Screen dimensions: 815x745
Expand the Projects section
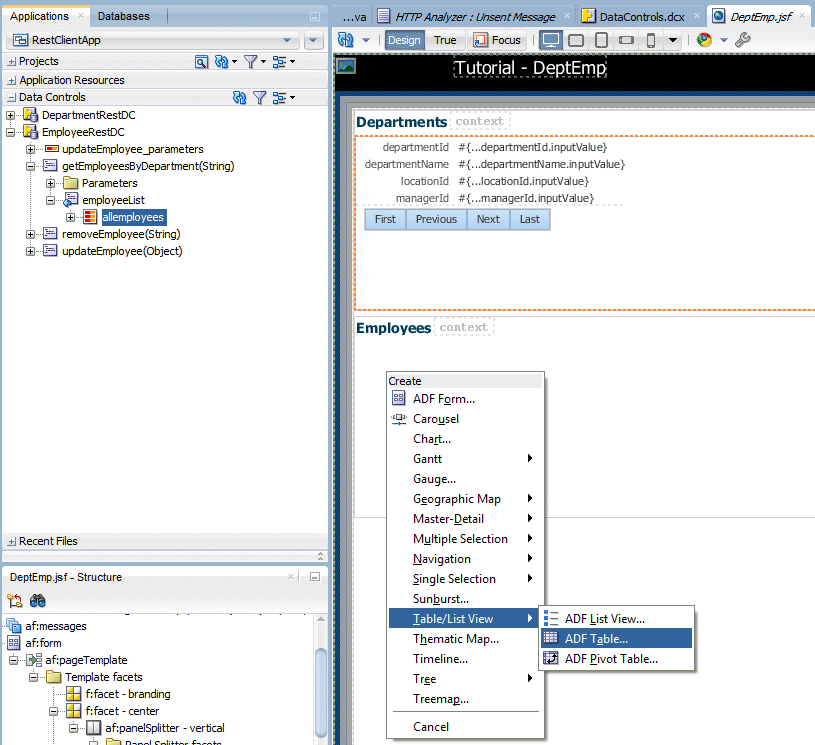coord(11,62)
